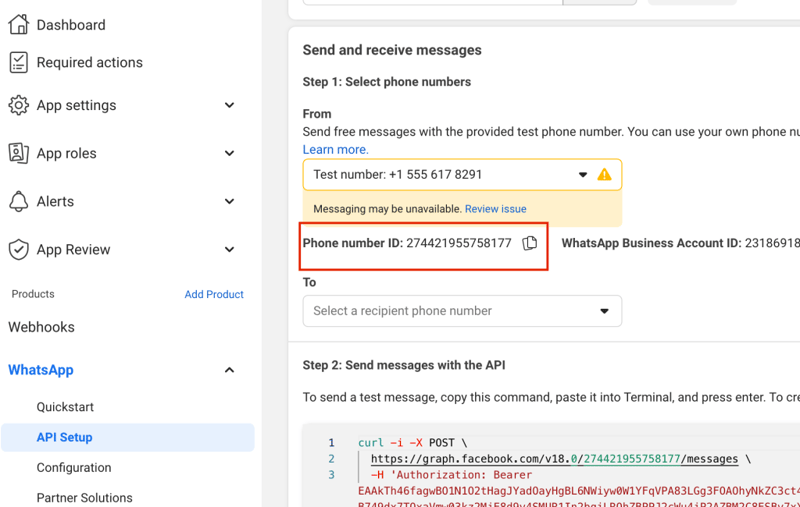Expand the App roles section chevron

point(229,153)
